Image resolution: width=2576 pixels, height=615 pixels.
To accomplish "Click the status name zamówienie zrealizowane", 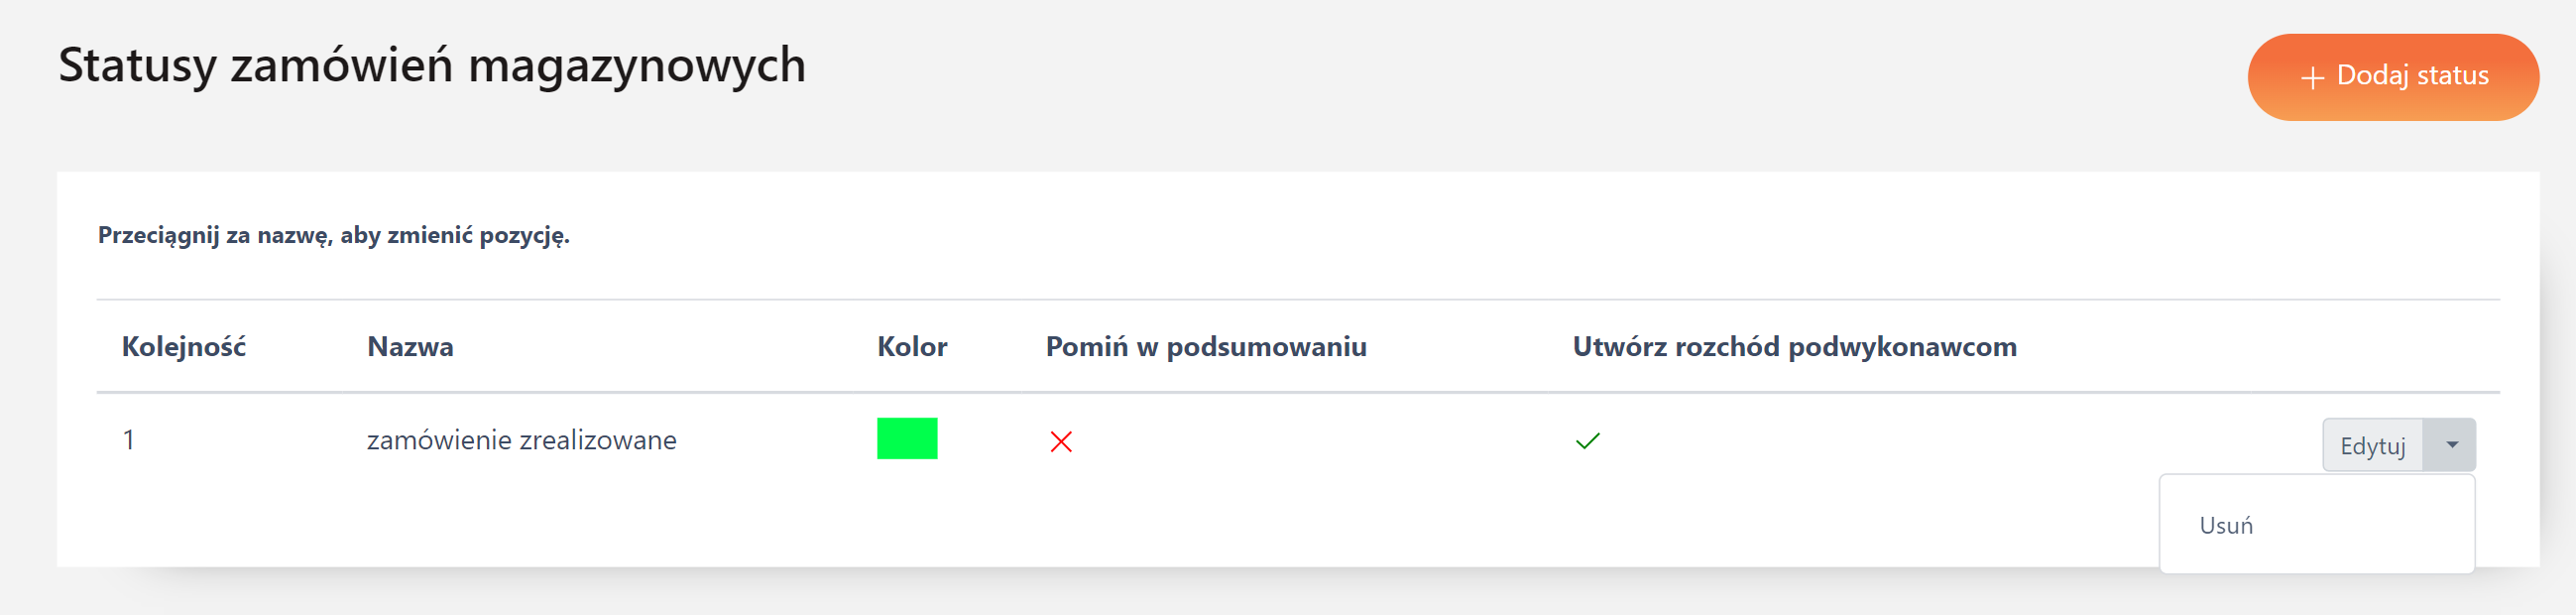I will tap(521, 440).
